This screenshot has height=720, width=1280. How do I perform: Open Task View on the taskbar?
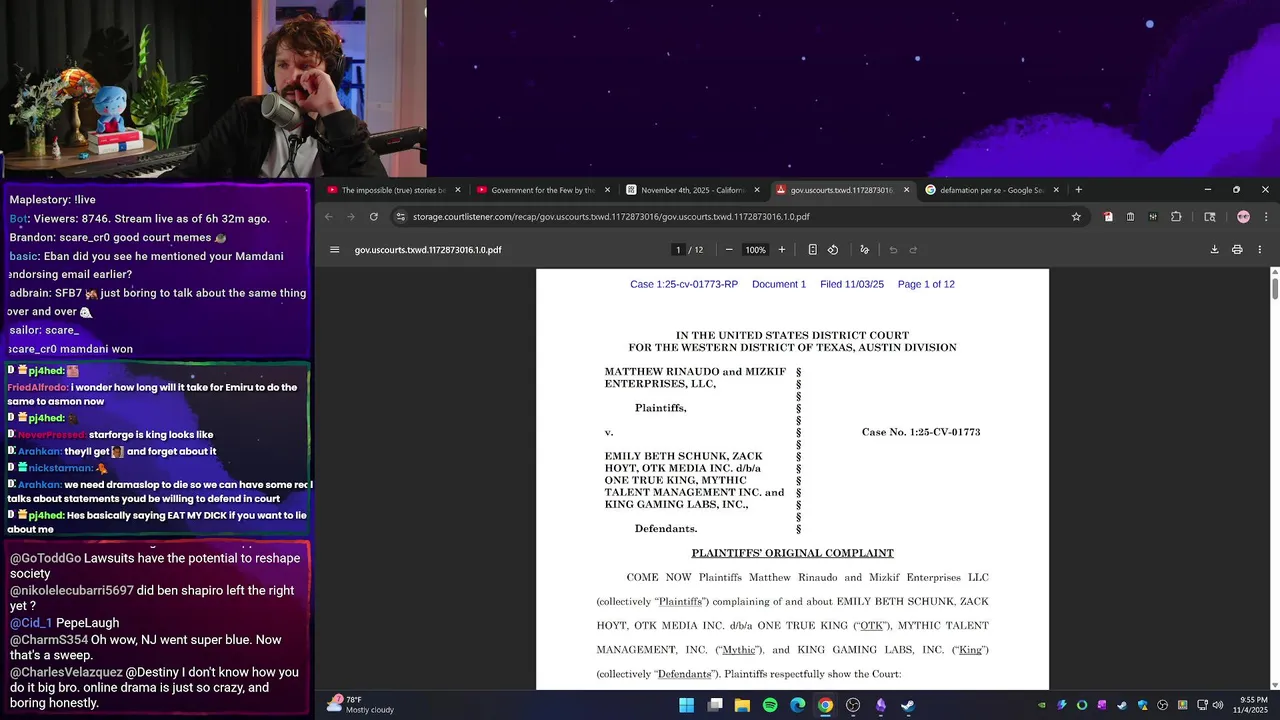(x=715, y=705)
